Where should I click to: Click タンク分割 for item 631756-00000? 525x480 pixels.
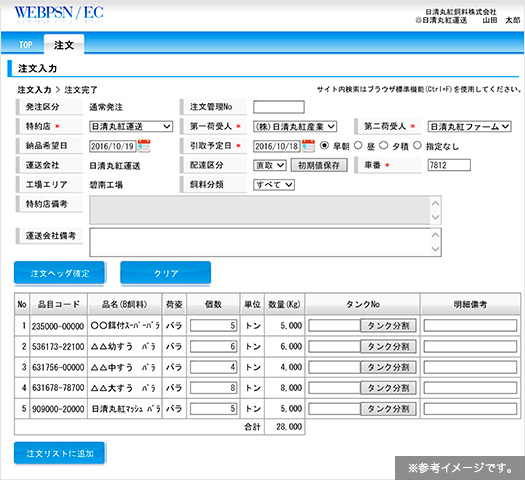(388, 367)
